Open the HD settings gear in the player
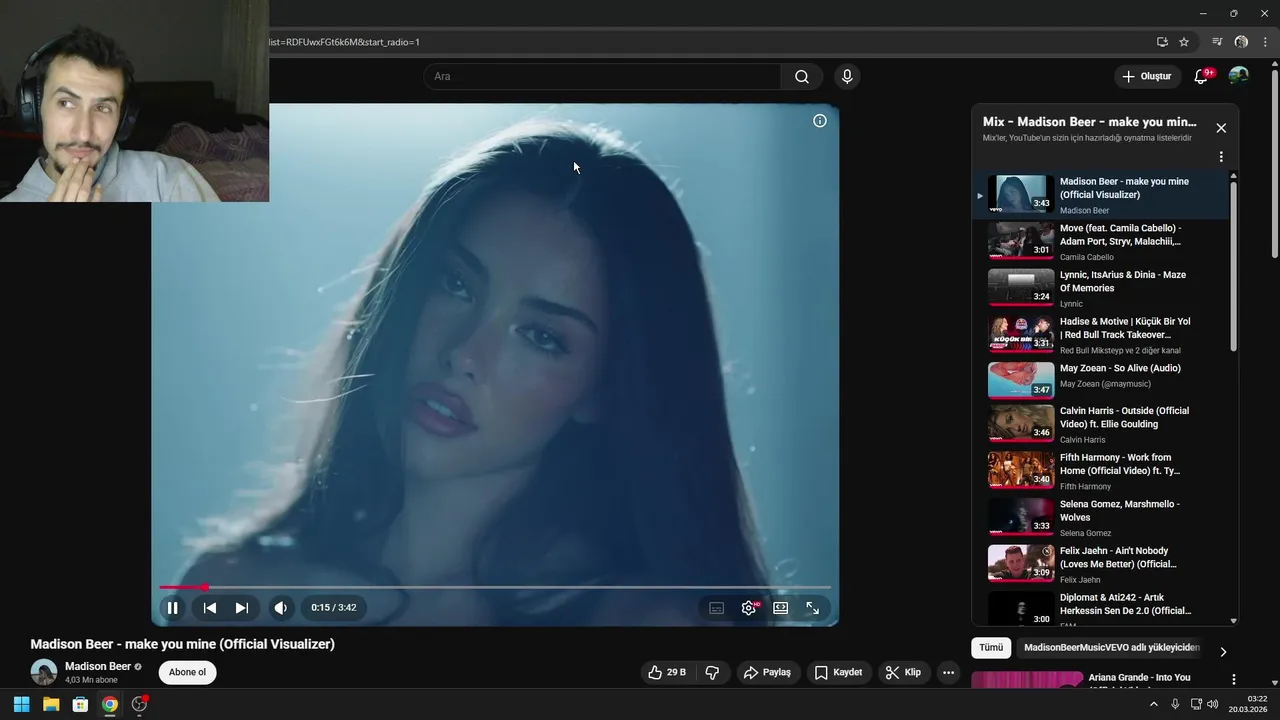The width and height of the screenshot is (1280, 720). pyautogui.click(x=749, y=608)
